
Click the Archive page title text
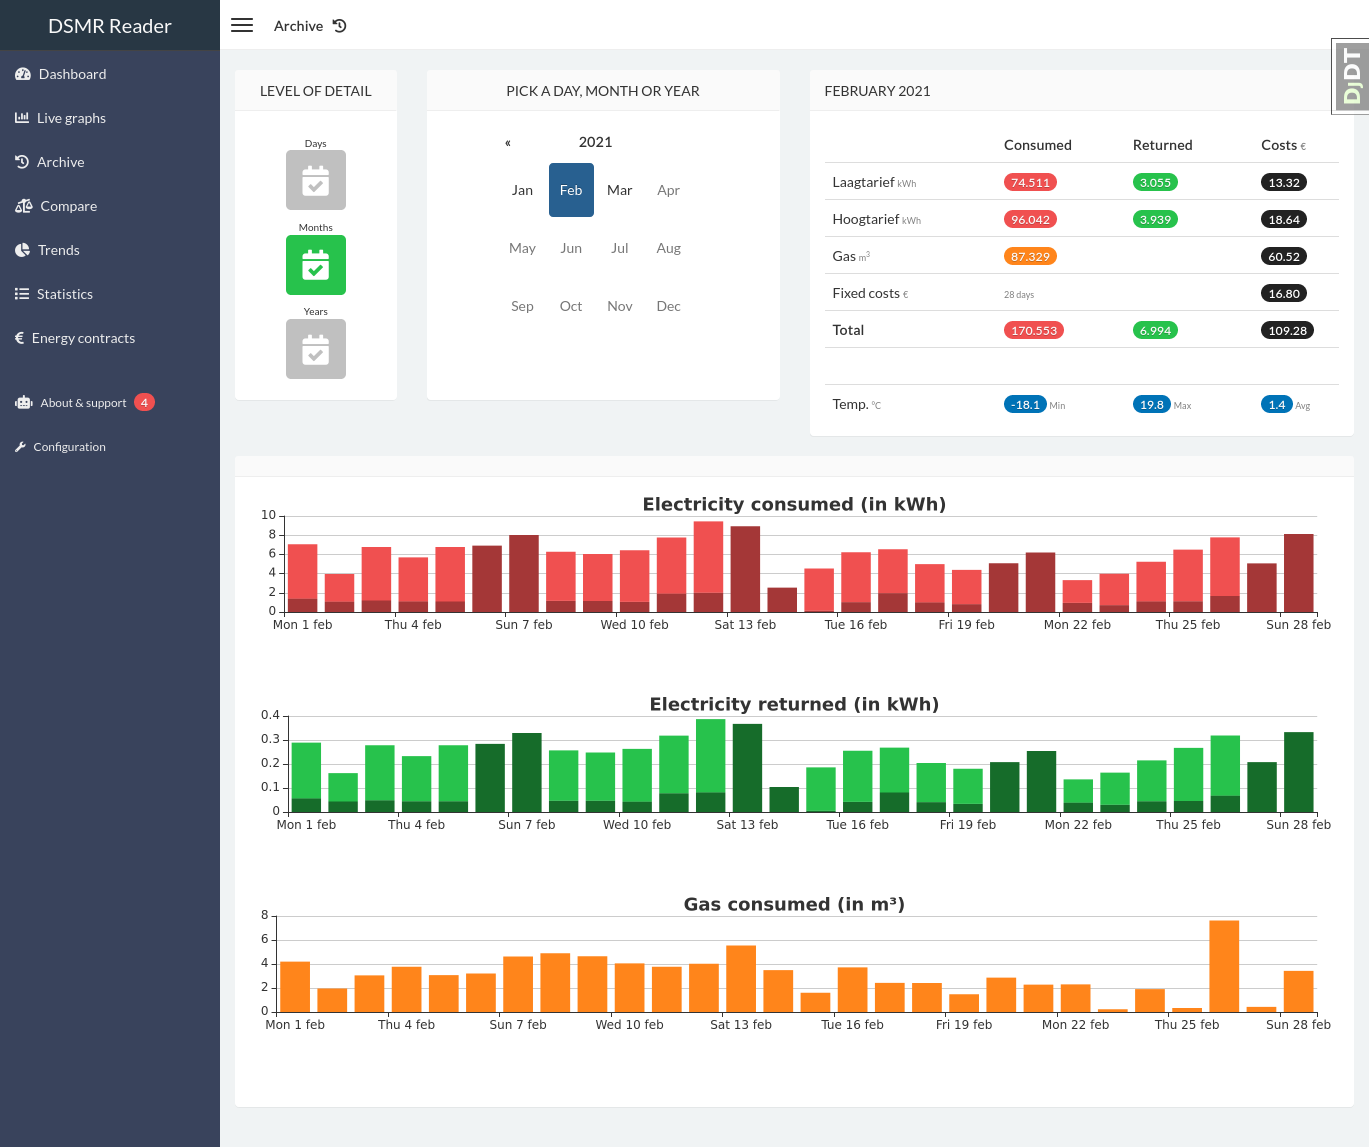(298, 26)
